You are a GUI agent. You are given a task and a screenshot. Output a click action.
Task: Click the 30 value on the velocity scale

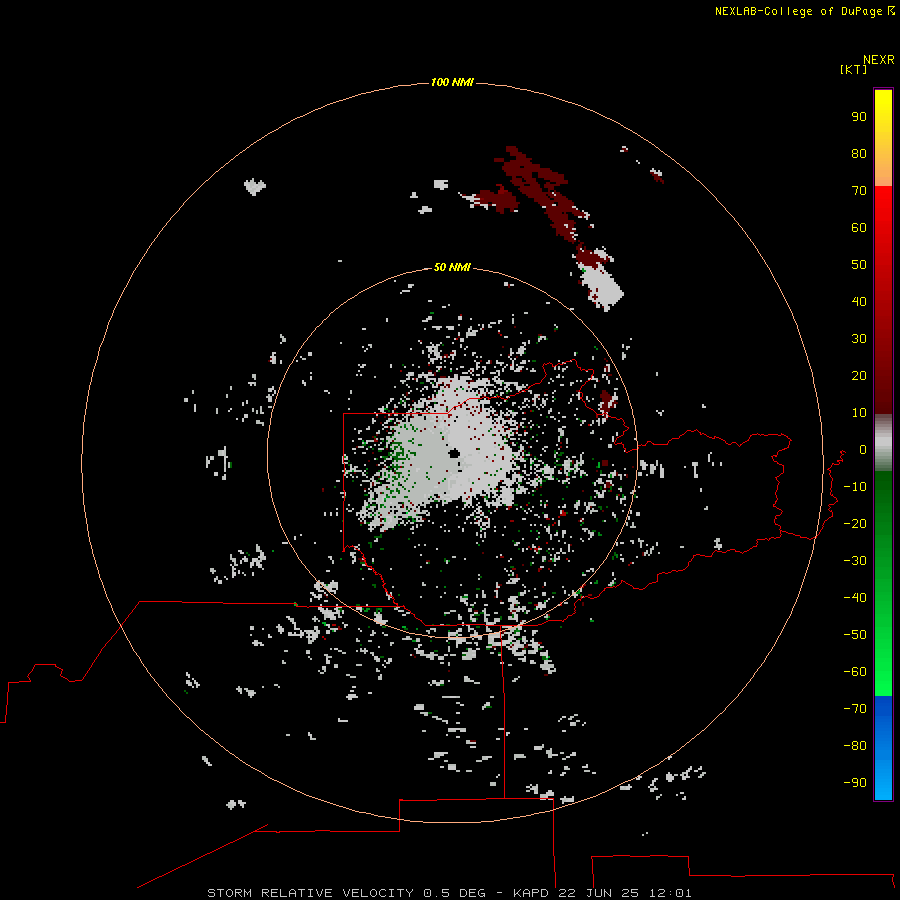tap(859, 339)
